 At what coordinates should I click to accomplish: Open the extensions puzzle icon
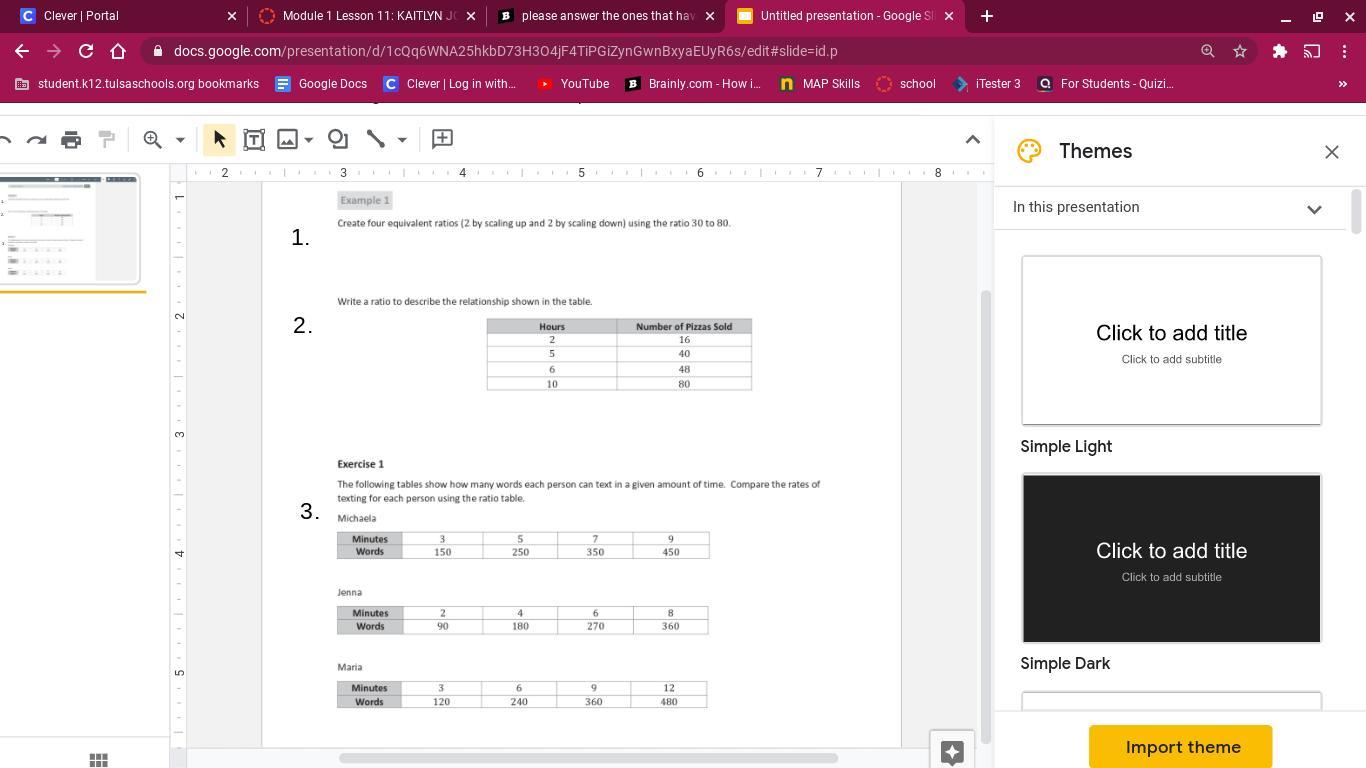pos(1279,51)
